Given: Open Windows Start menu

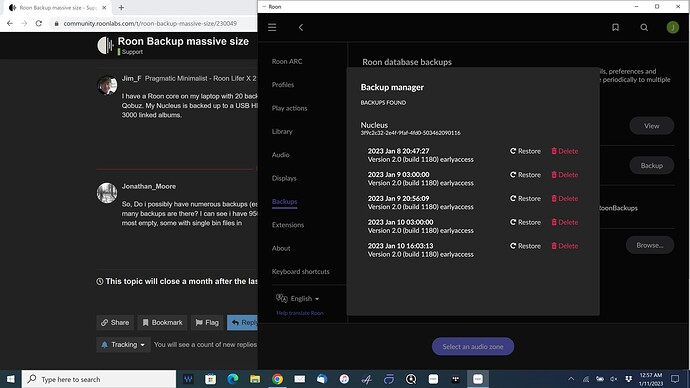Looking at the screenshot, I should 11,379.
